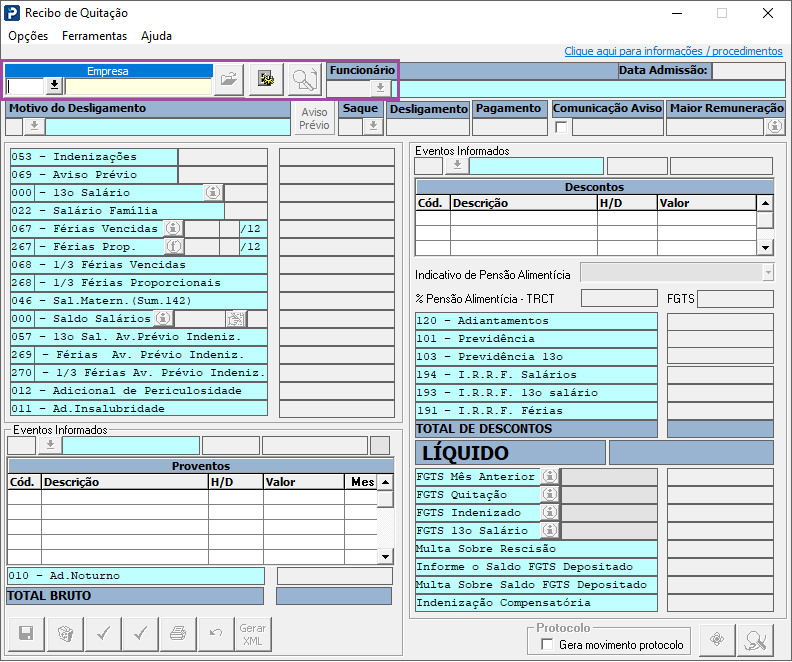Click the flower-like icon button near Protocolo
The width and height of the screenshot is (792, 662).
pyautogui.click(x=717, y=640)
